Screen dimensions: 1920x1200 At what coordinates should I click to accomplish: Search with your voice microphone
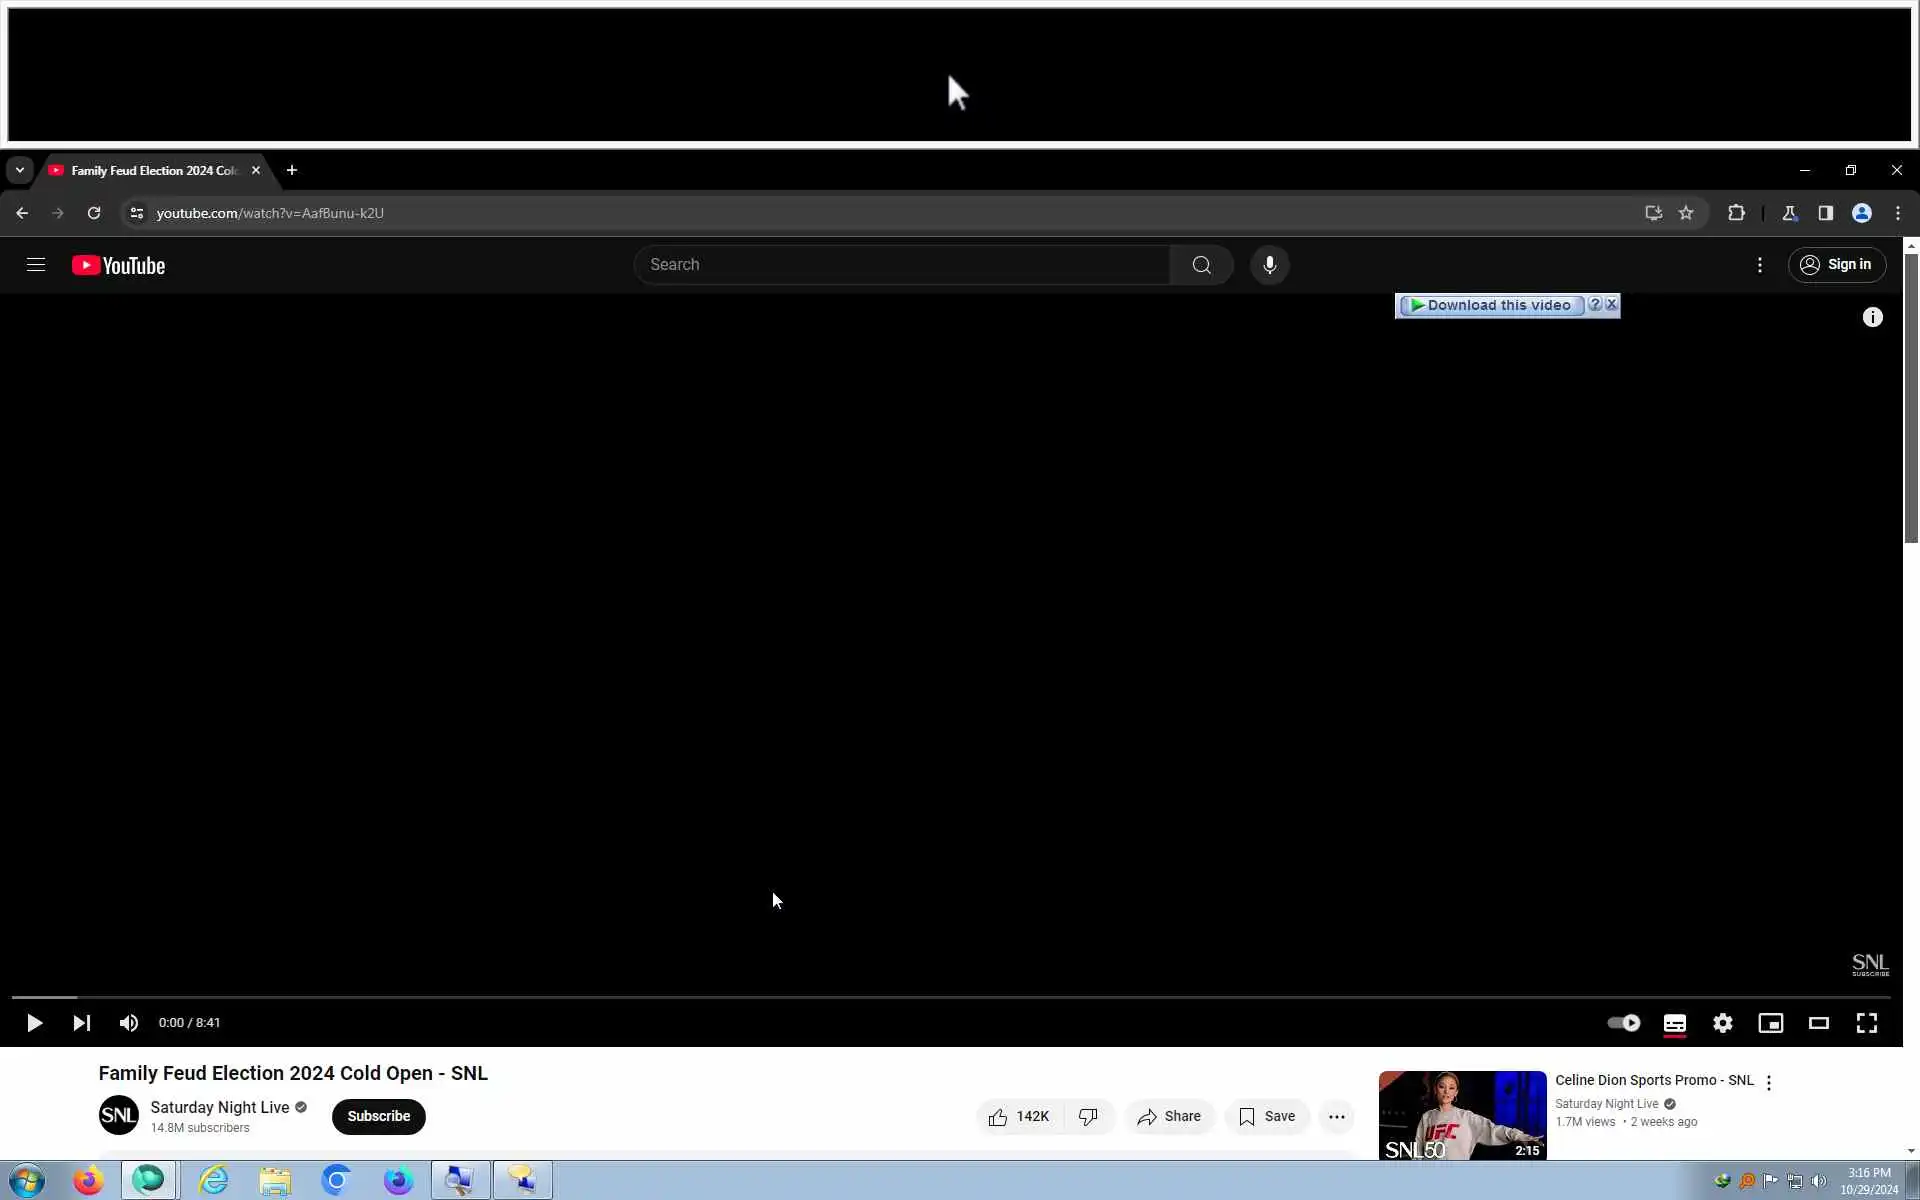coord(1270,265)
